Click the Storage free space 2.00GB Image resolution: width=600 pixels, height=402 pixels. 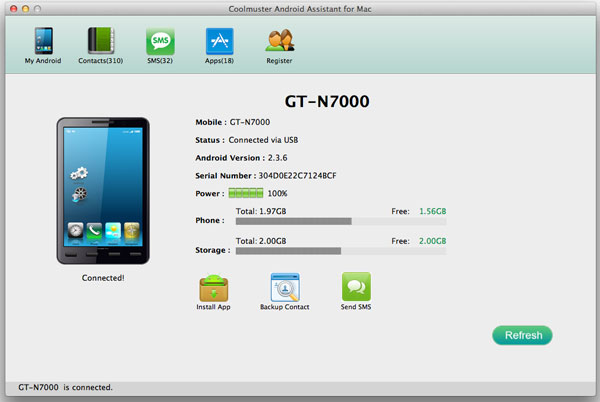(x=432, y=241)
